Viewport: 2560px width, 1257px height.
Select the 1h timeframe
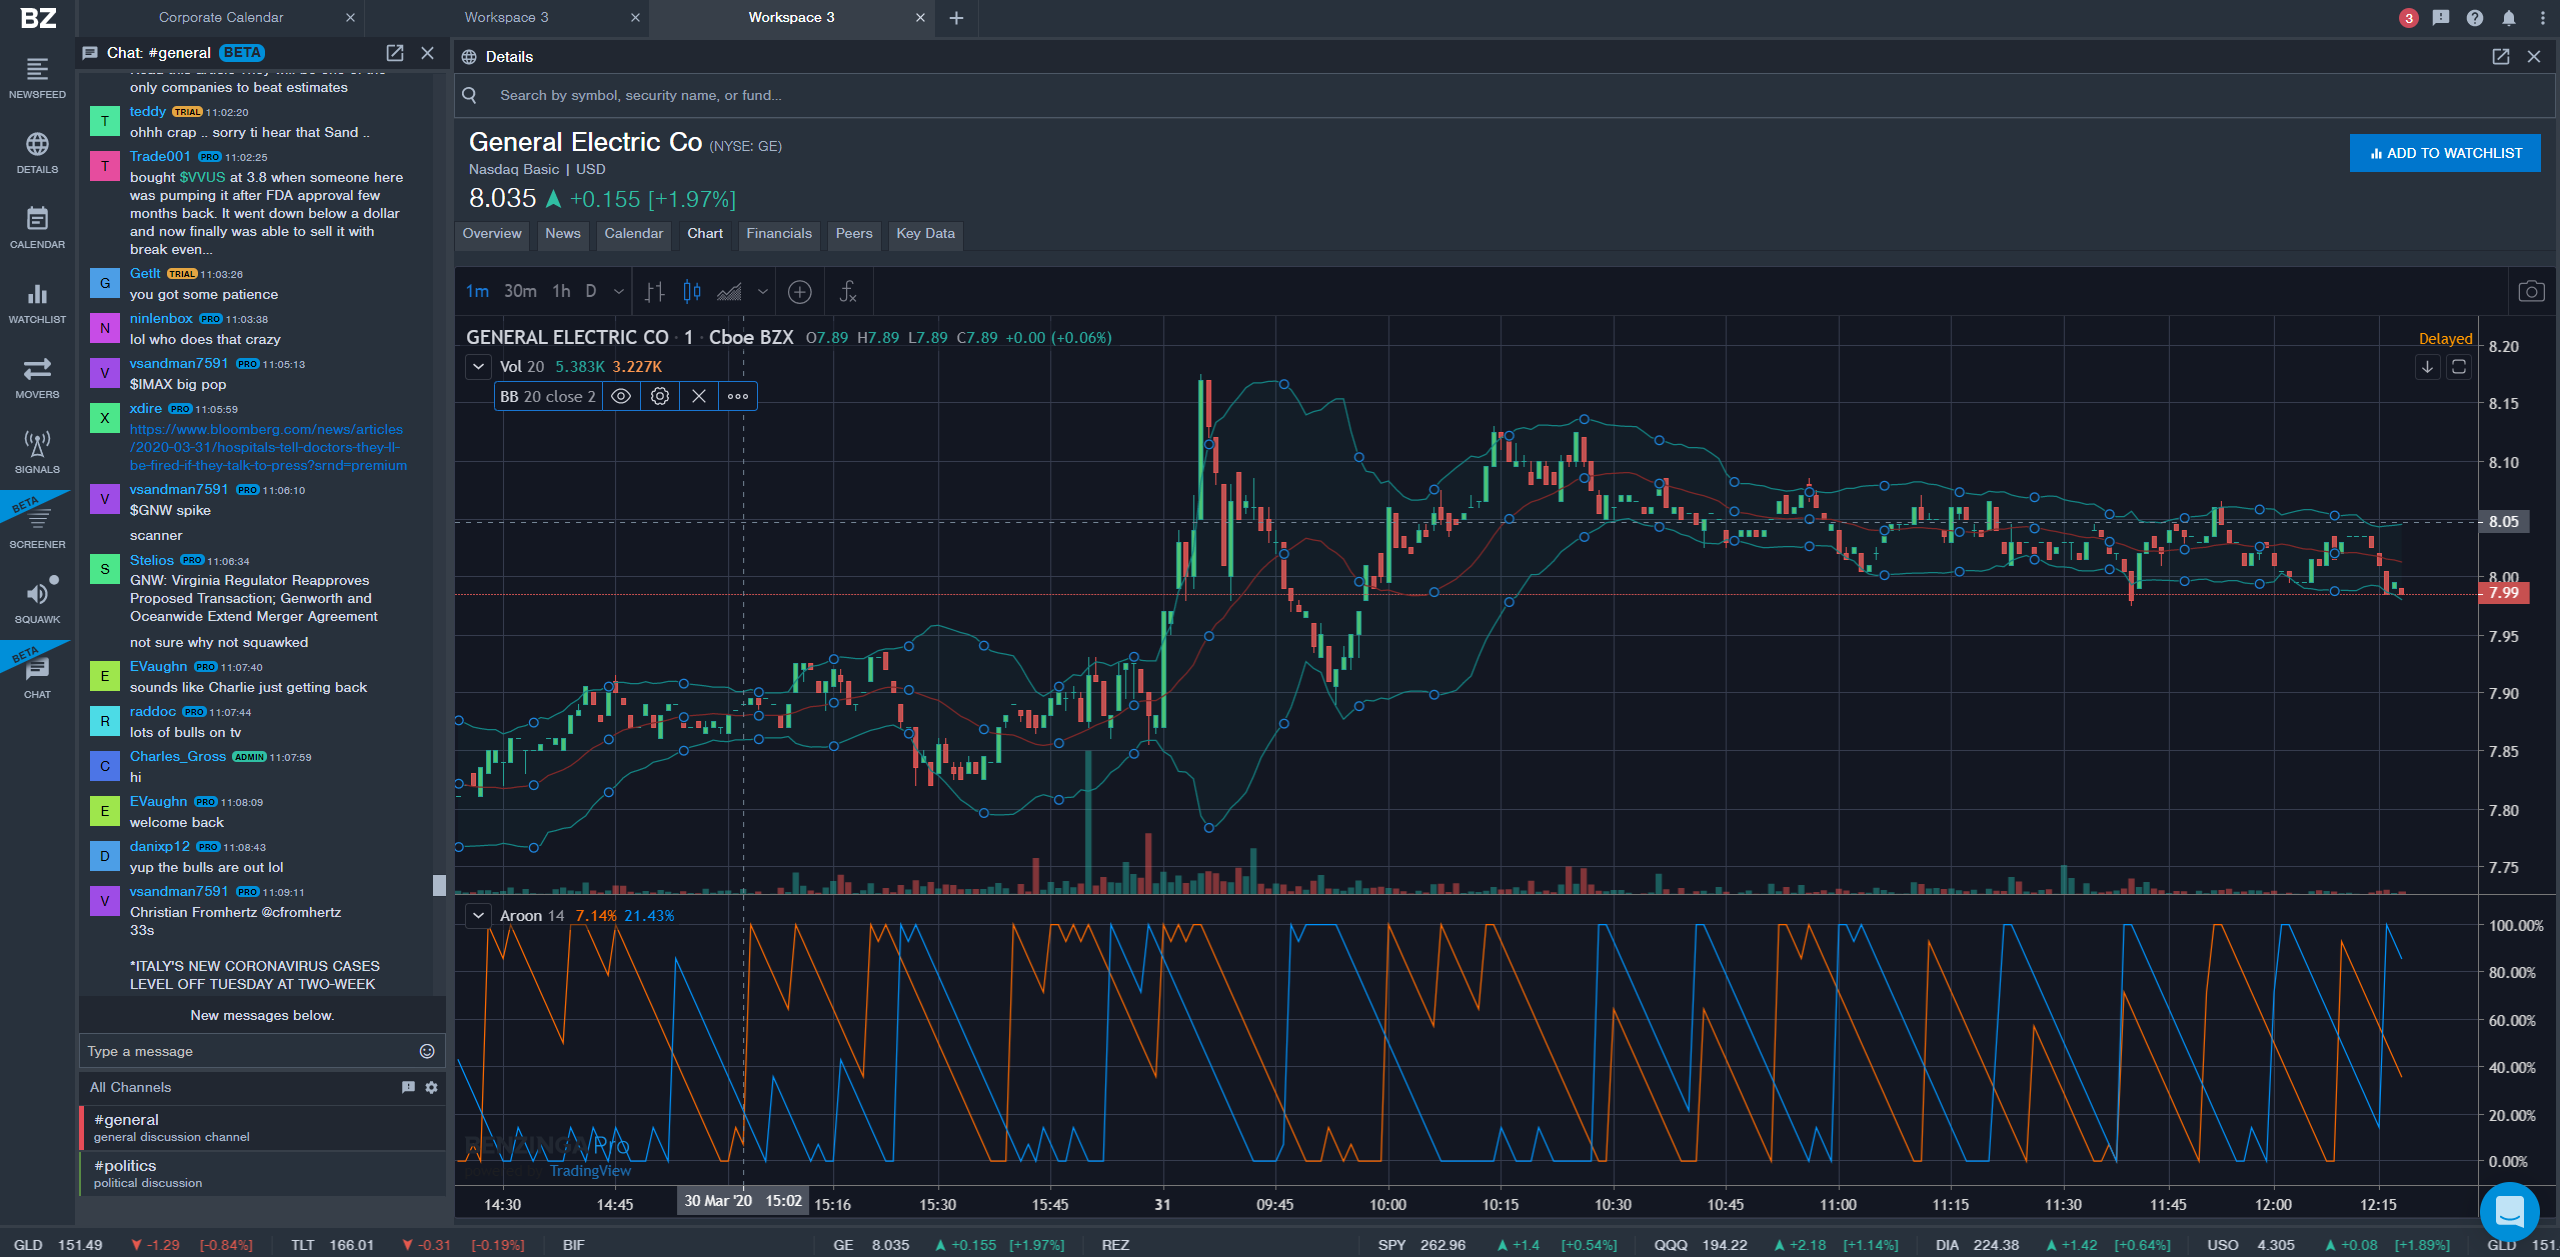tap(562, 292)
